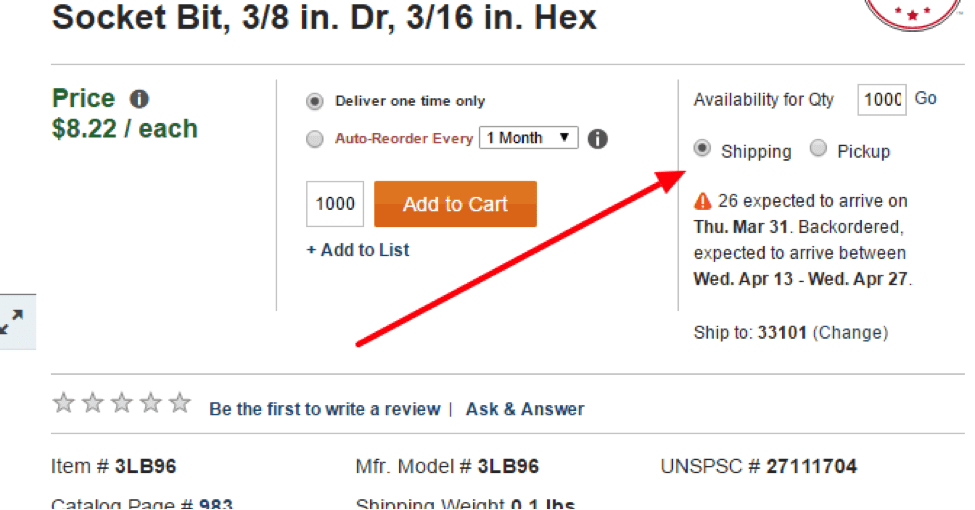Screen dimensions: 975x510
Task: Click the expand image arrows icon
Action: click(x=12, y=322)
